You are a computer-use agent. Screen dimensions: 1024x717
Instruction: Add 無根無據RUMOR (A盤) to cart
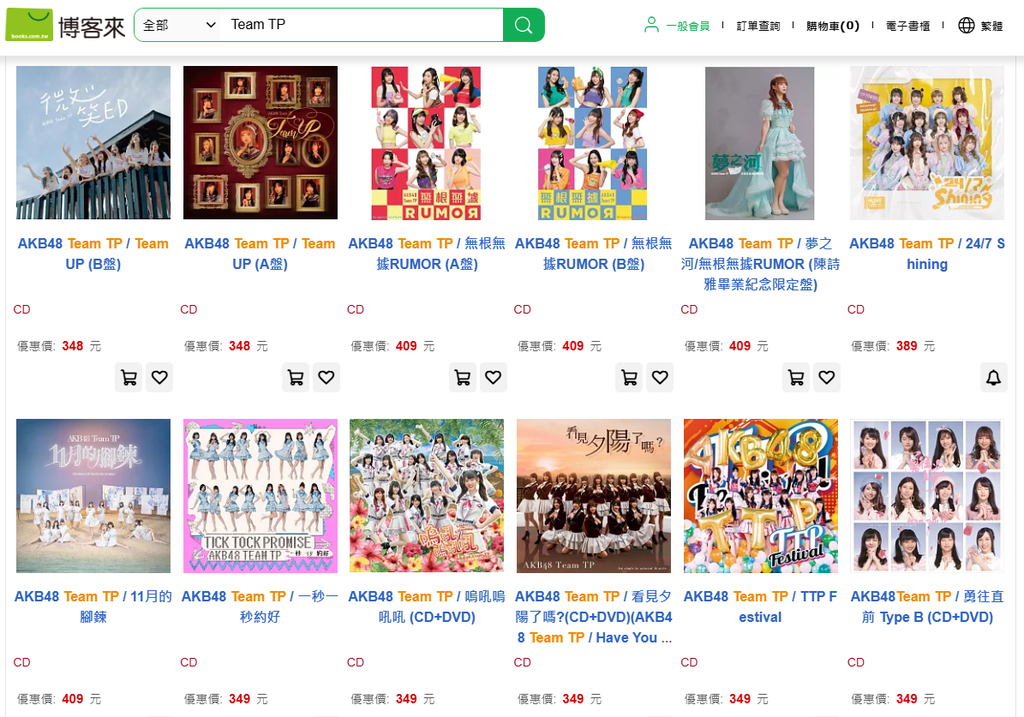click(x=462, y=377)
